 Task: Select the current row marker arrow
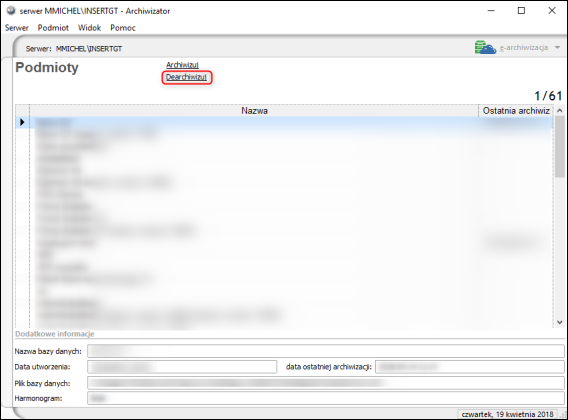point(22,122)
